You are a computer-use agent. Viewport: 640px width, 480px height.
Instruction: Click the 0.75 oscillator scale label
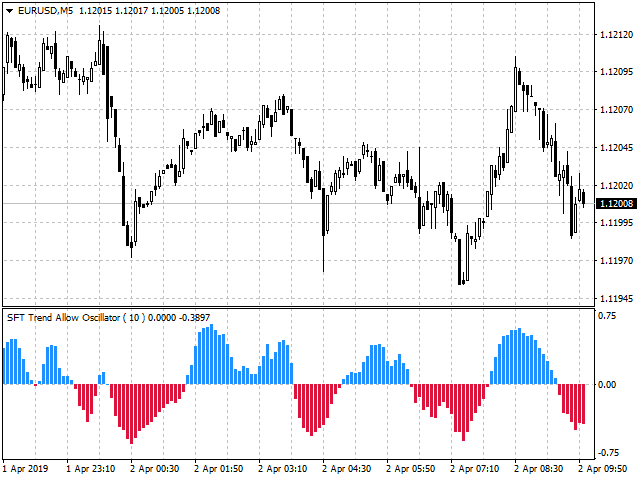tap(607, 316)
